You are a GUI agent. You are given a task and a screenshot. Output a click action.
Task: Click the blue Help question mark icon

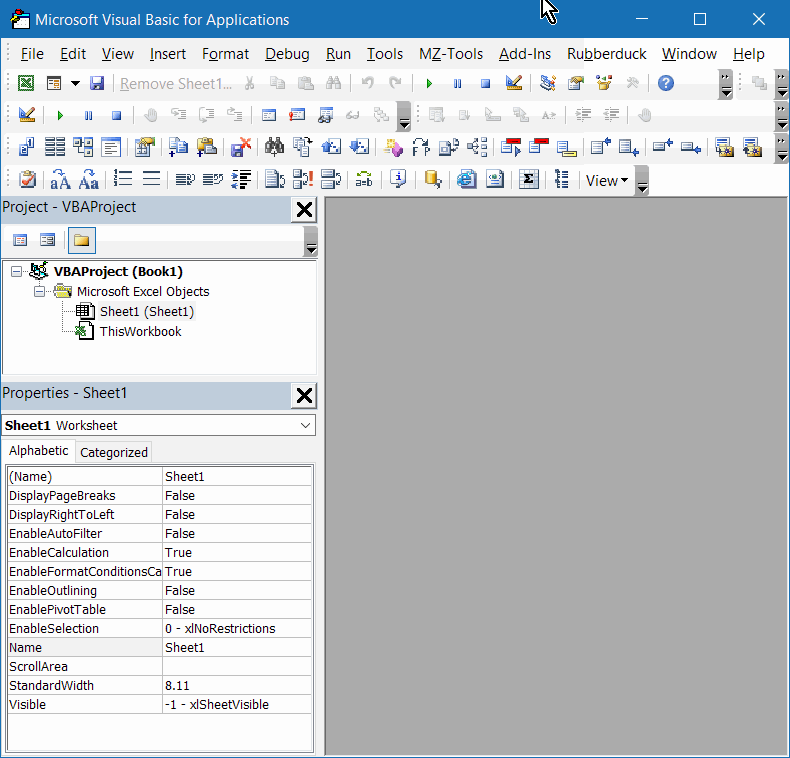click(666, 83)
